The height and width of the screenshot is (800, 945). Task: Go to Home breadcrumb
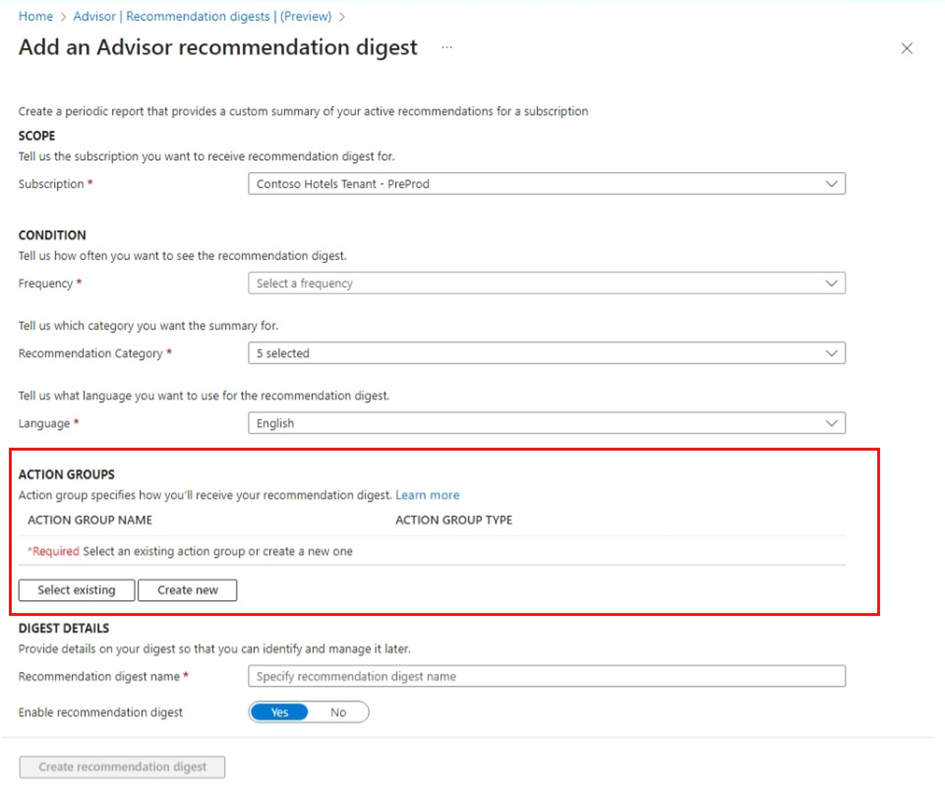click(36, 16)
